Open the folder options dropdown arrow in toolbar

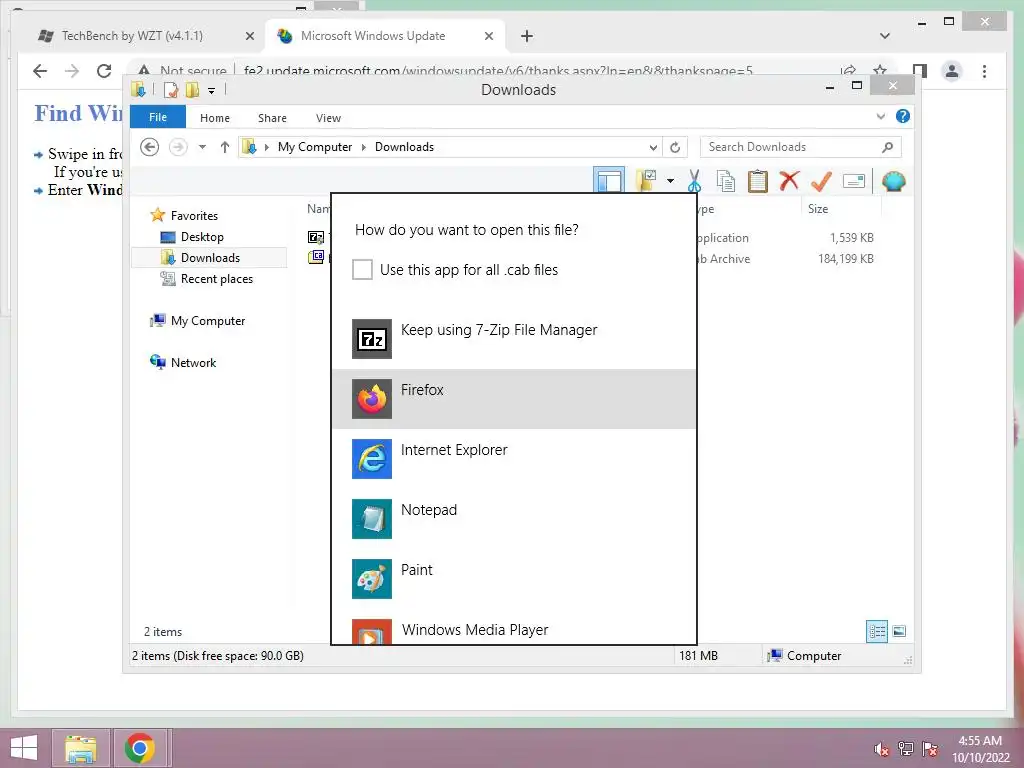670,181
